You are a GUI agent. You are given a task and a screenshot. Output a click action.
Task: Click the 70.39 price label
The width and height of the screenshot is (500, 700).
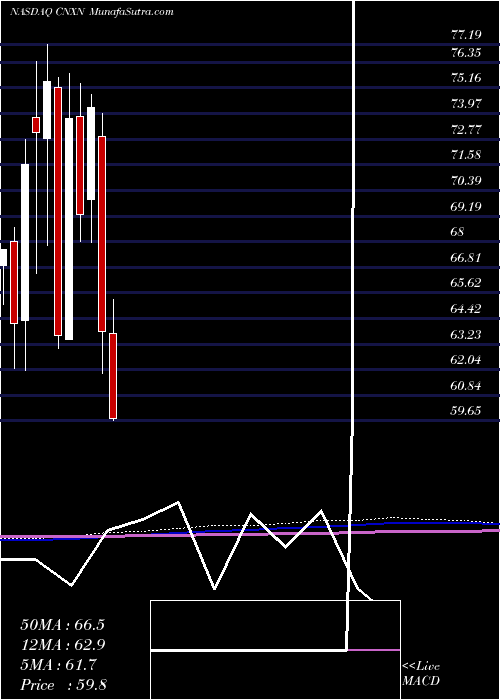coord(467,181)
